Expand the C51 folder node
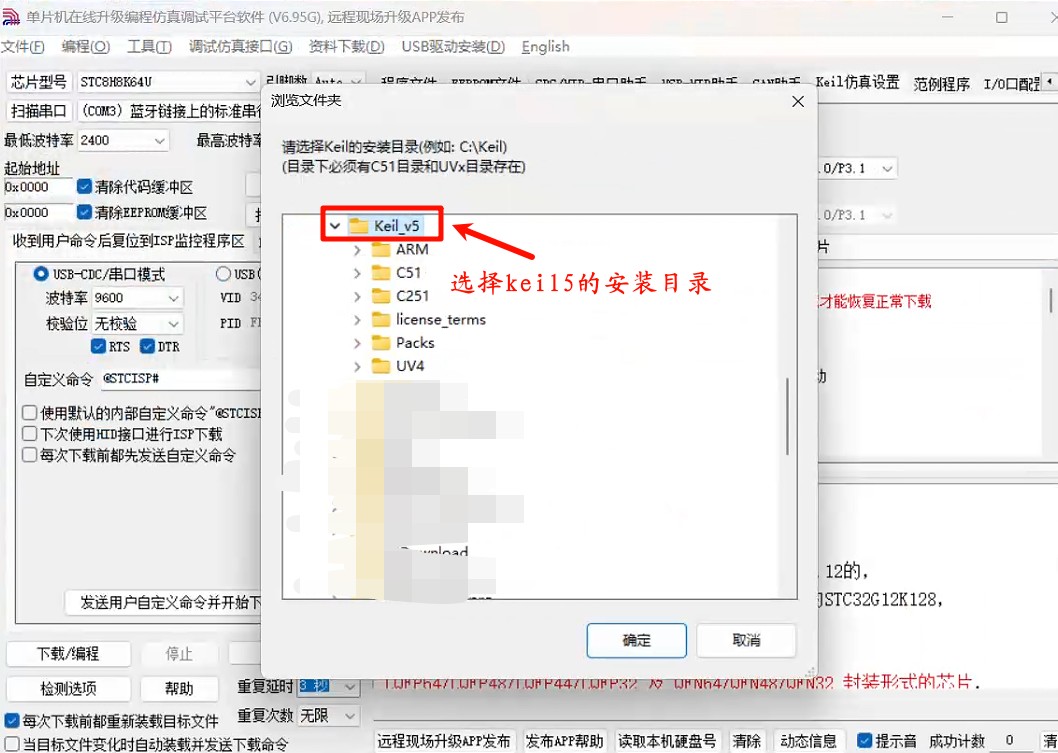The height and width of the screenshot is (753, 1058). click(357, 273)
